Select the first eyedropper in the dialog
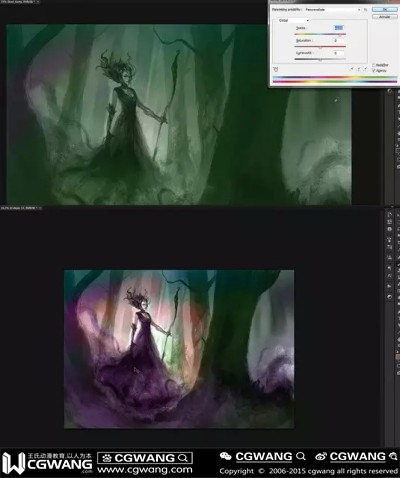The image size is (400, 478). (x=352, y=69)
